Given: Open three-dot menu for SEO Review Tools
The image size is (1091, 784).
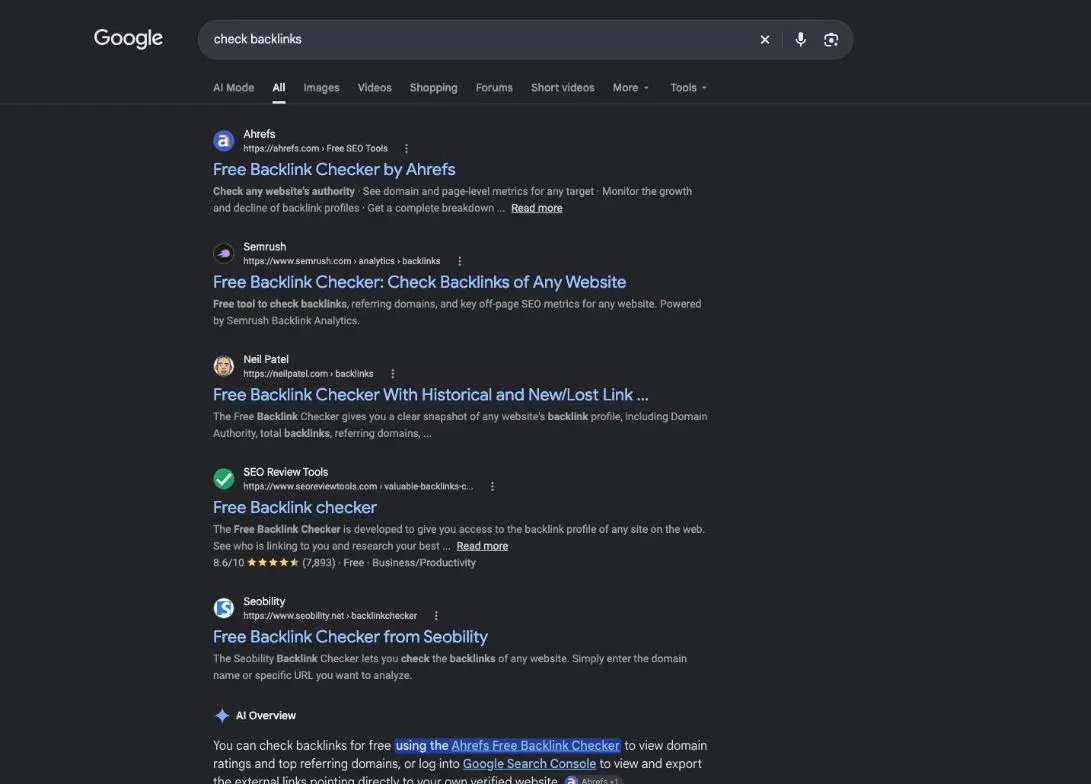Looking at the screenshot, I should point(492,487).
